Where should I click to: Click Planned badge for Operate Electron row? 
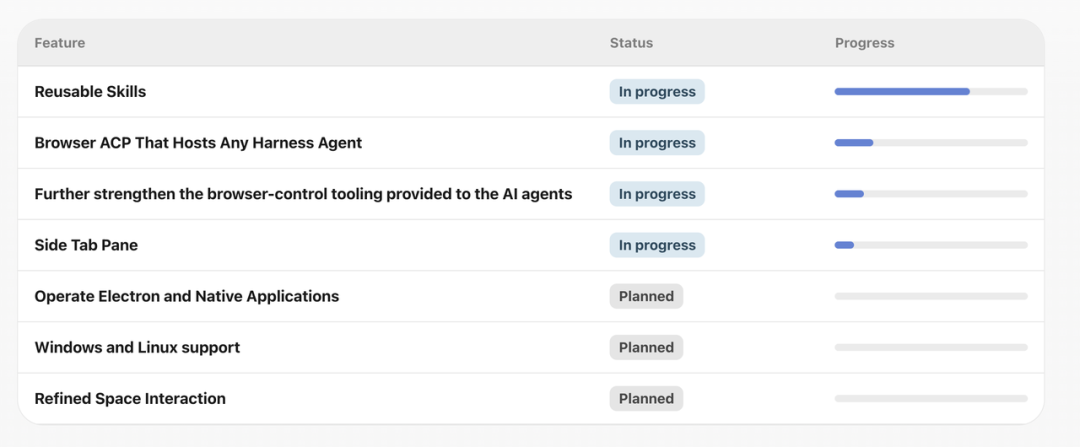point(646,296)
